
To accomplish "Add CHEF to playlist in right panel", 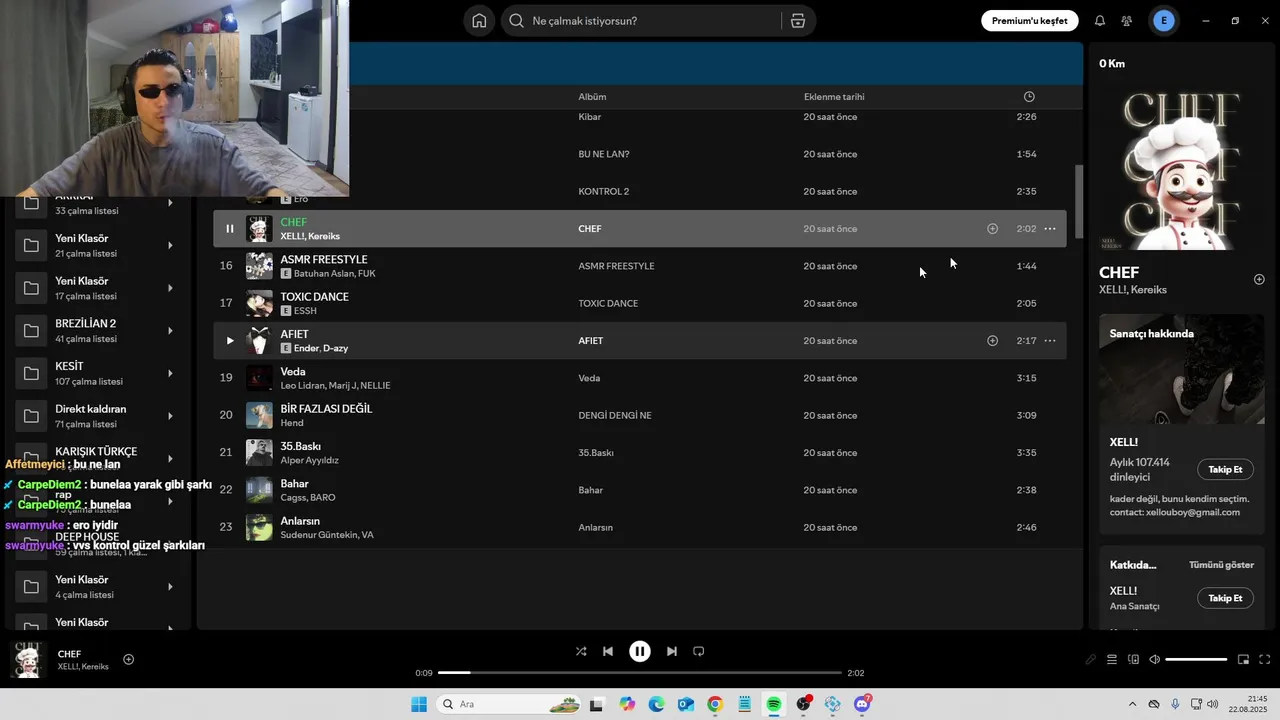I will 1259,280.
